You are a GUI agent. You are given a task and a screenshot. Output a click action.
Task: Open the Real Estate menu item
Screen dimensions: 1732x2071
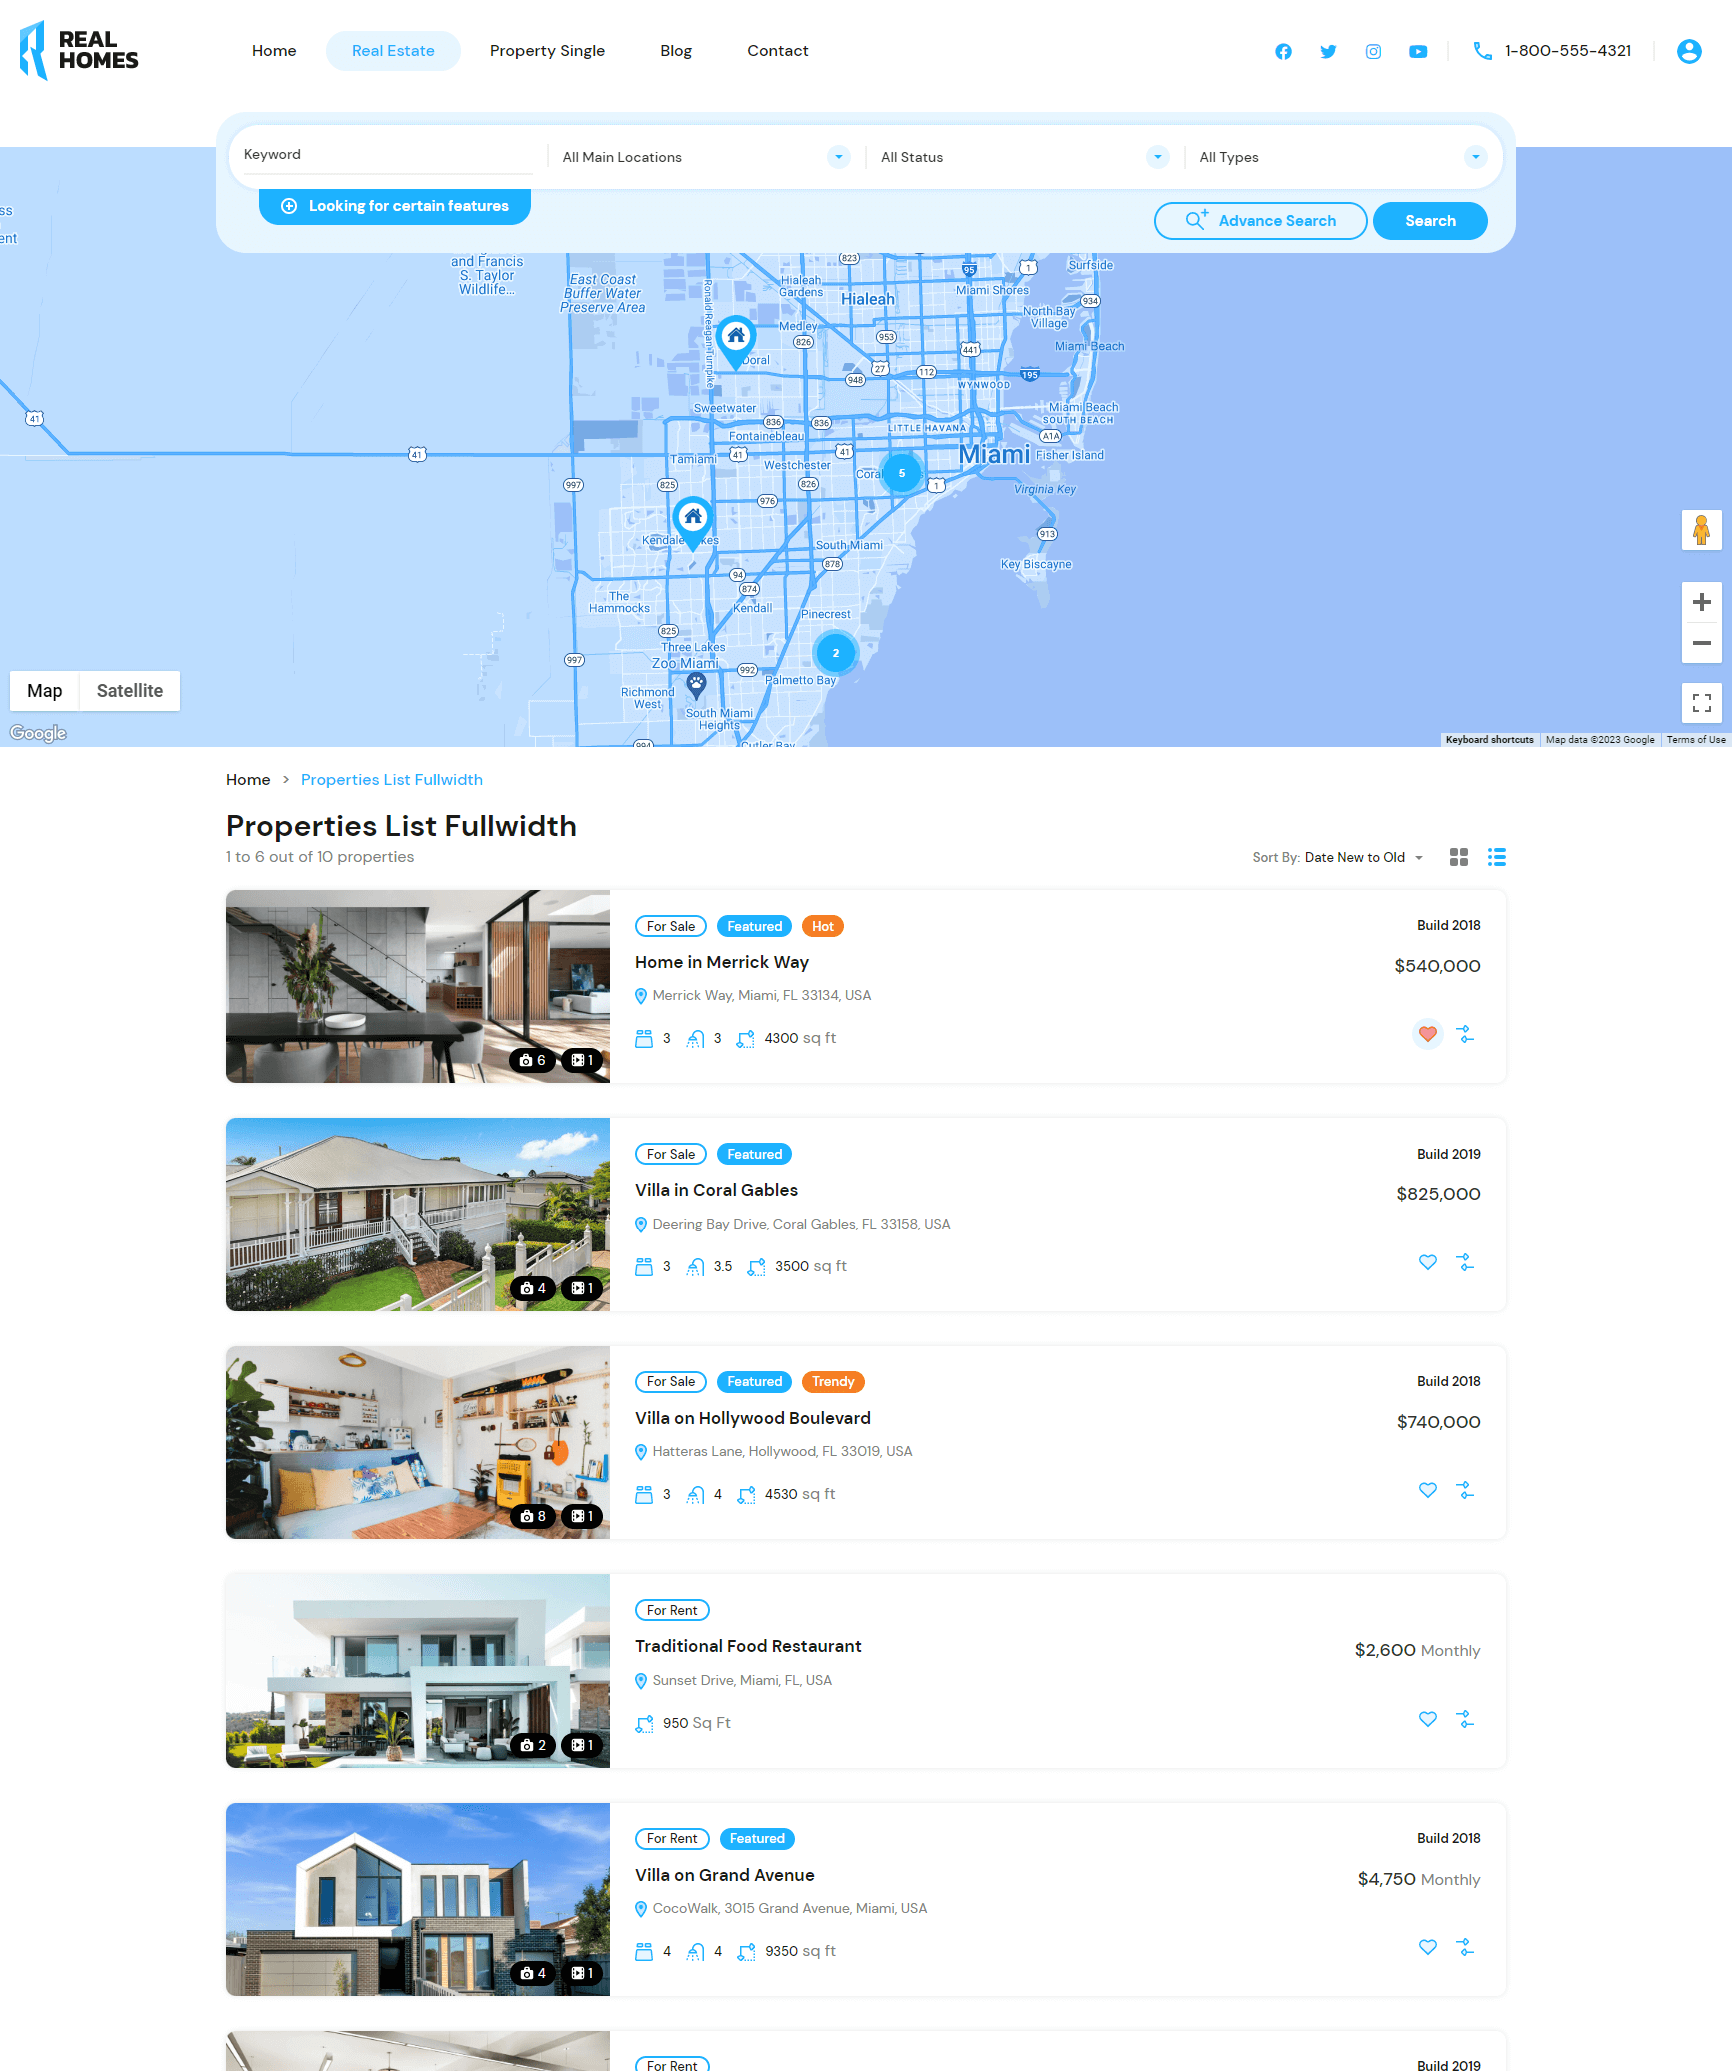coord(393,51)
